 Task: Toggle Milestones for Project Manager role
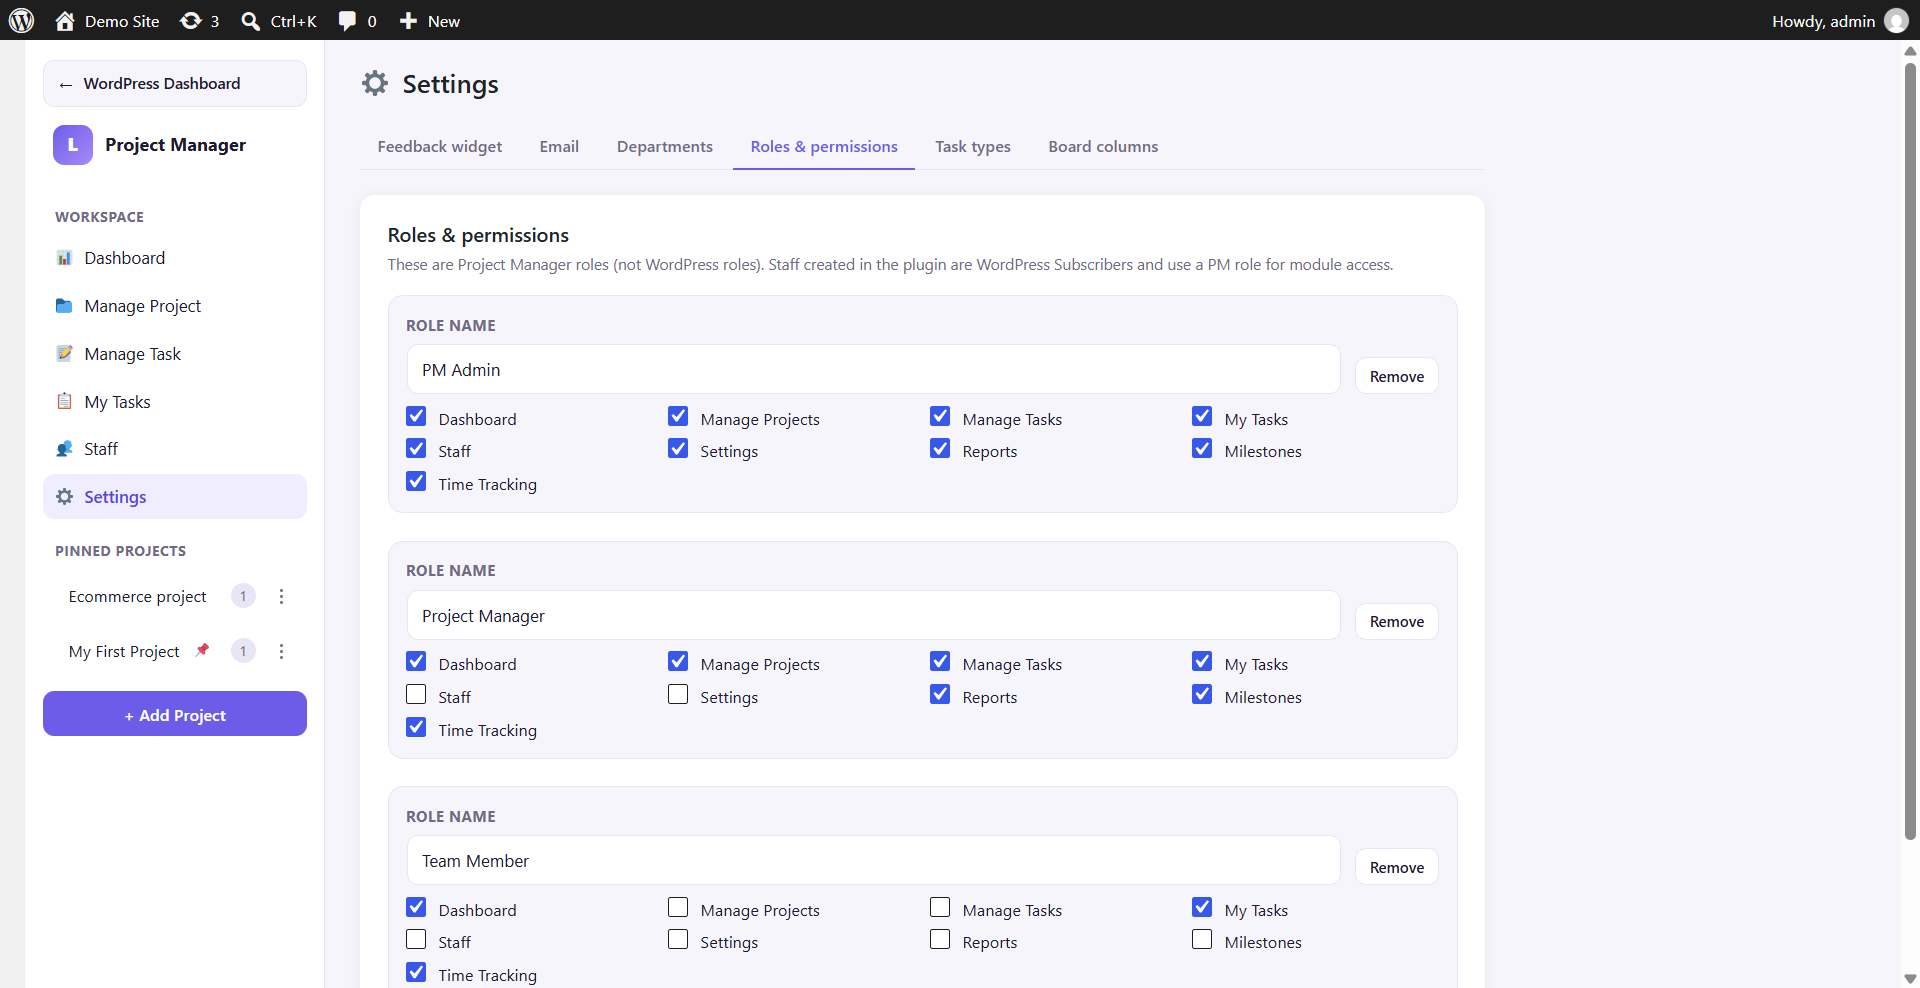pos(1202,695)
